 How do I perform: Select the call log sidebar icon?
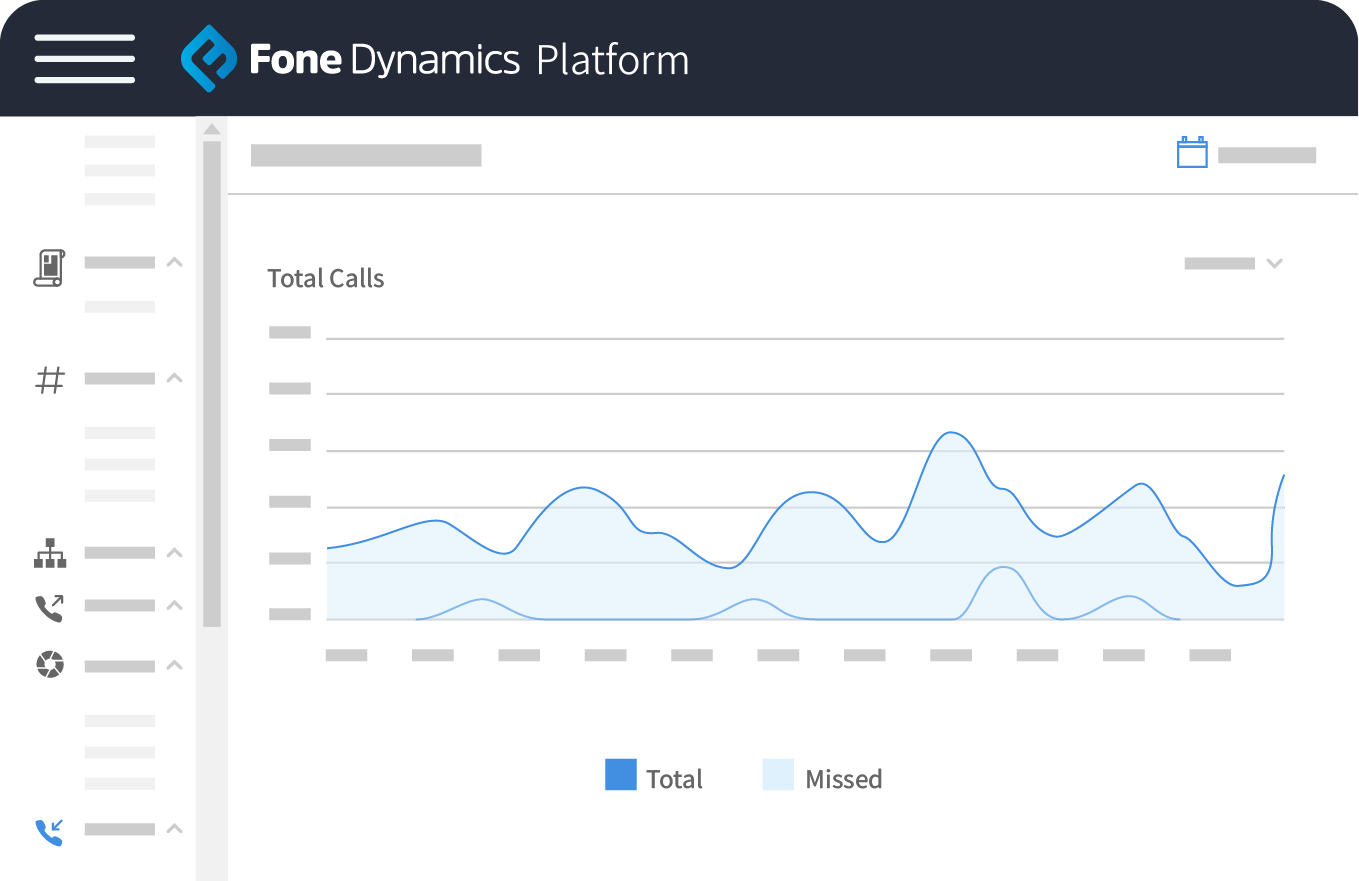tap(50, 267)
